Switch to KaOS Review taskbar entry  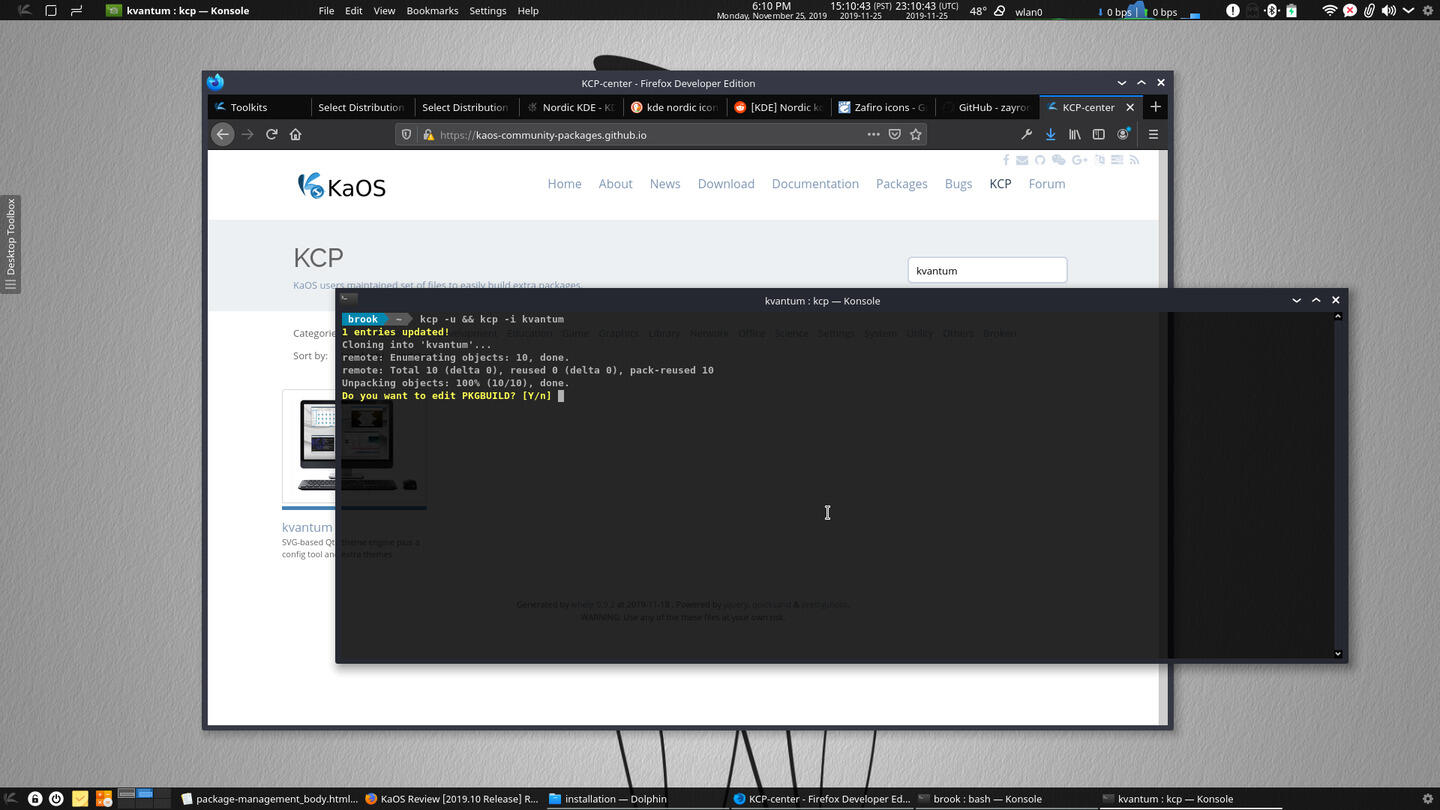pos(452,799)
